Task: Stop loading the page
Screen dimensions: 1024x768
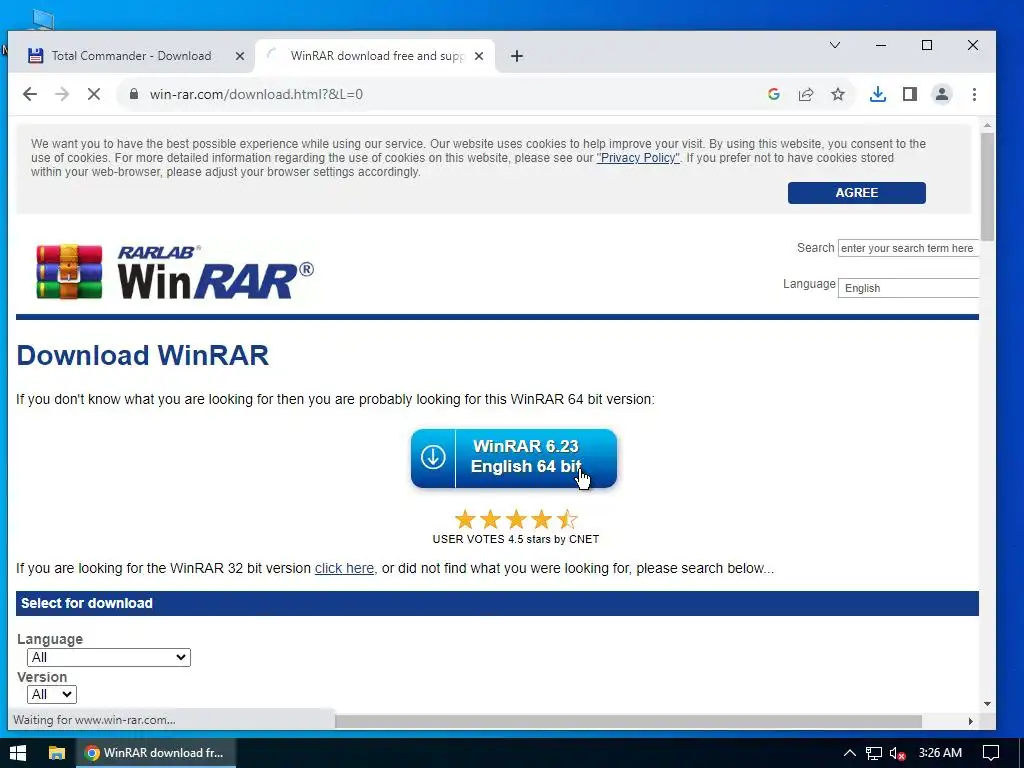Action: 94,94
